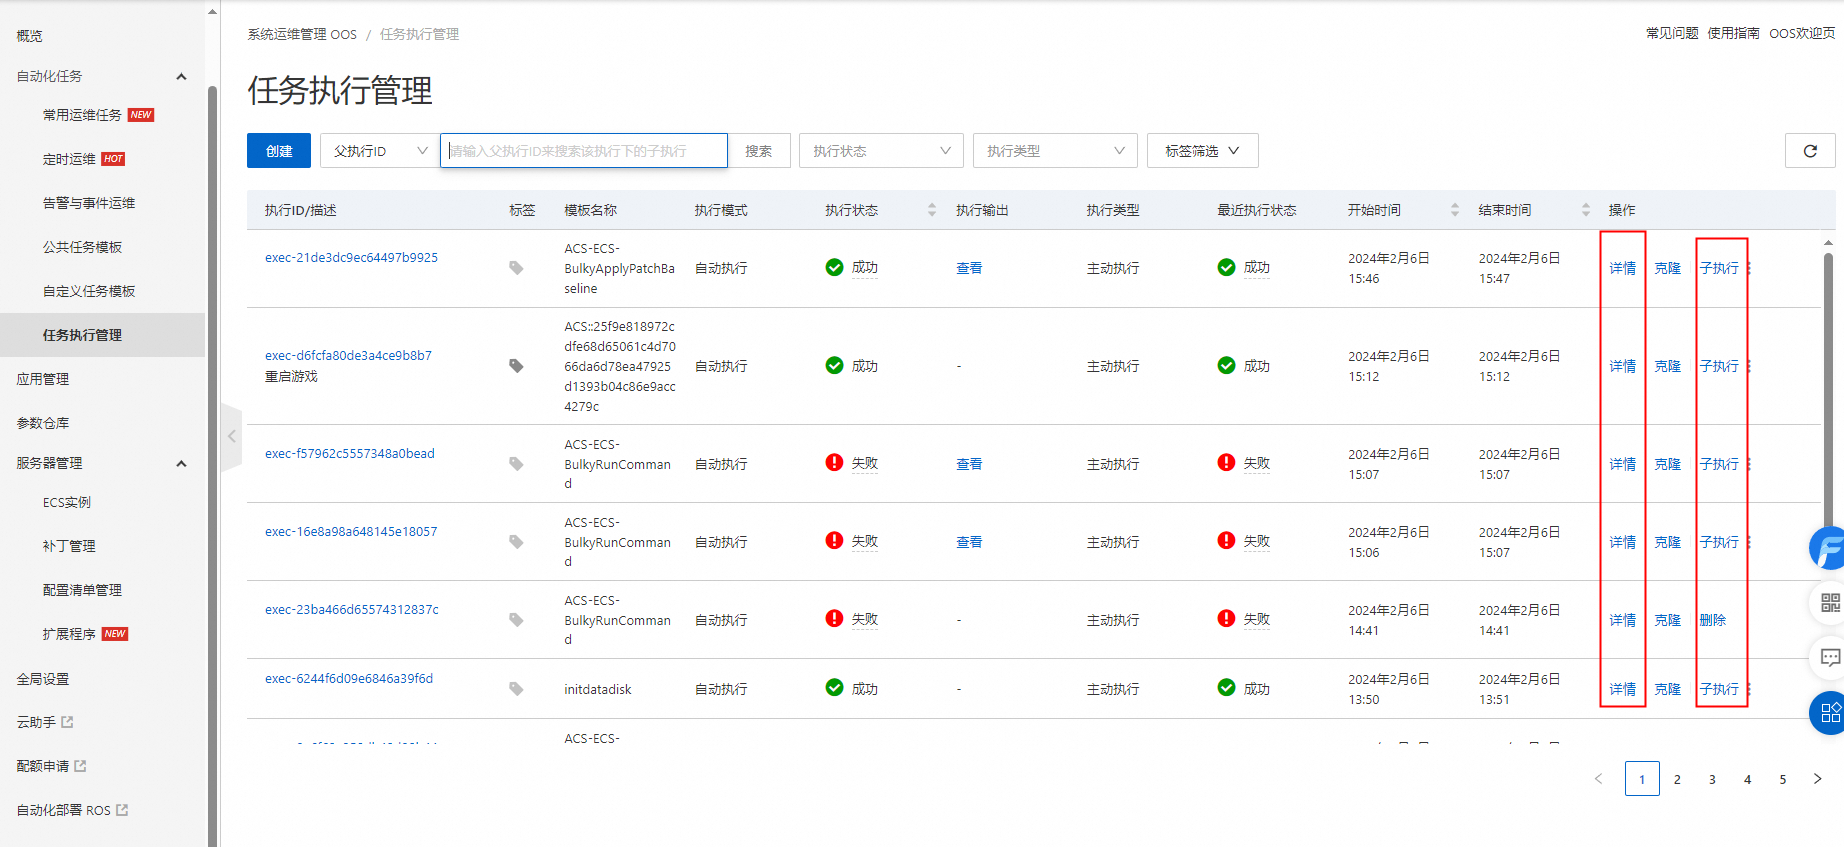Click 克隆 for exec-6244f6d09e6846a39f6d row
The image size is (1844, 847).
coord(1667,689)
